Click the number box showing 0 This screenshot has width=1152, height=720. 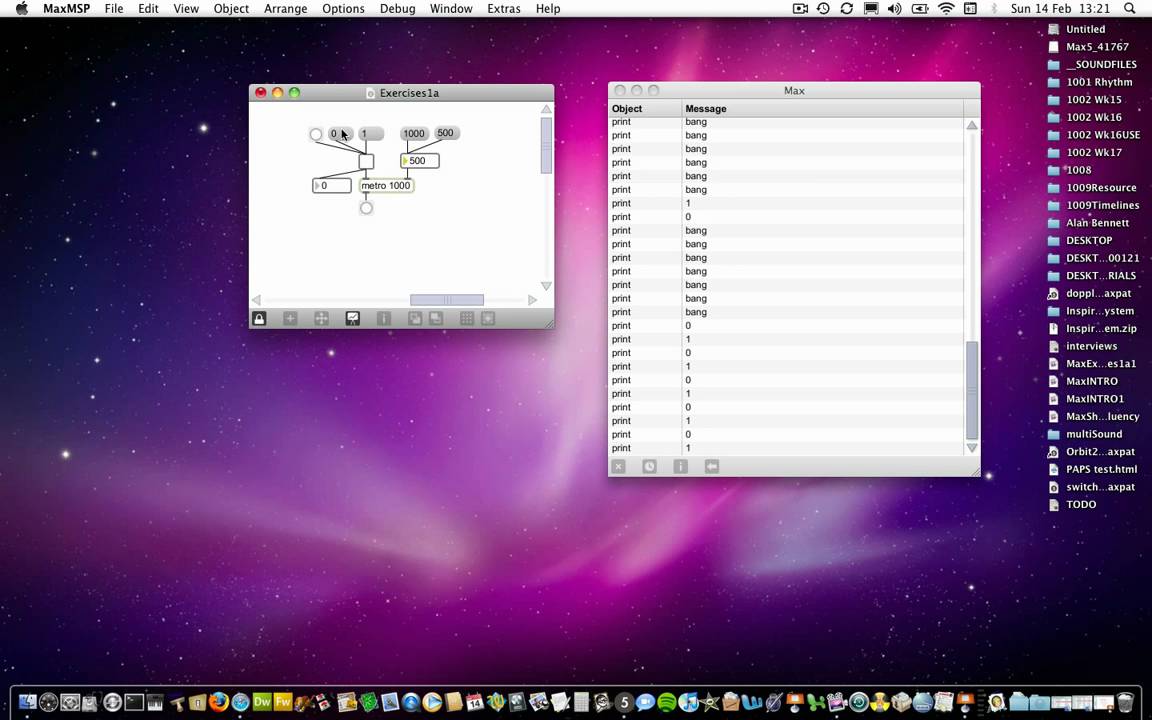point(332,186)
